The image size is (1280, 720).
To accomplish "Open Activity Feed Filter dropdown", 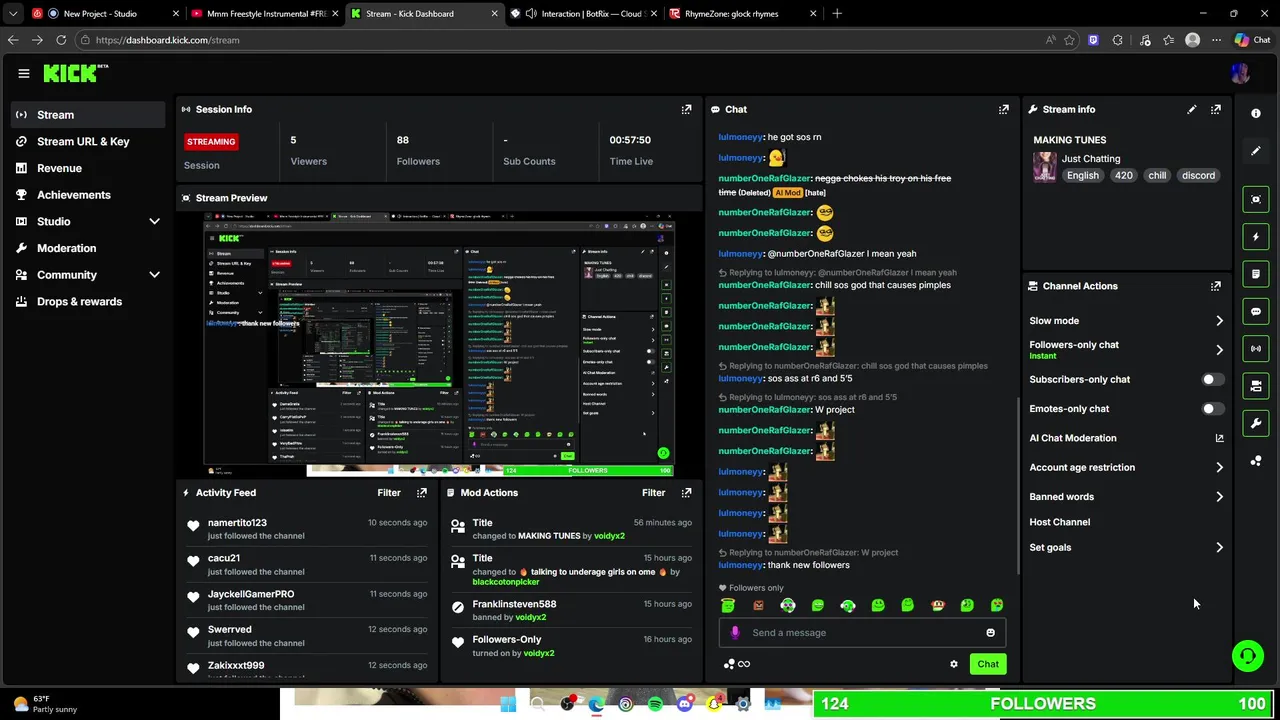I will click(x=389, y=492).
